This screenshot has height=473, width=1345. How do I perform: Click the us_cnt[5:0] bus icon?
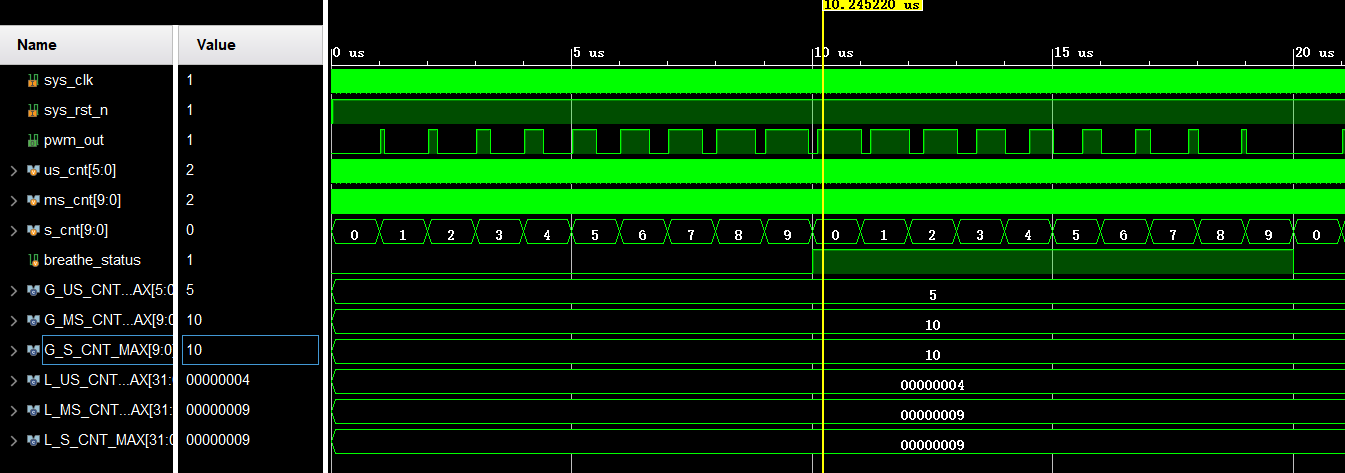(33, 170)
